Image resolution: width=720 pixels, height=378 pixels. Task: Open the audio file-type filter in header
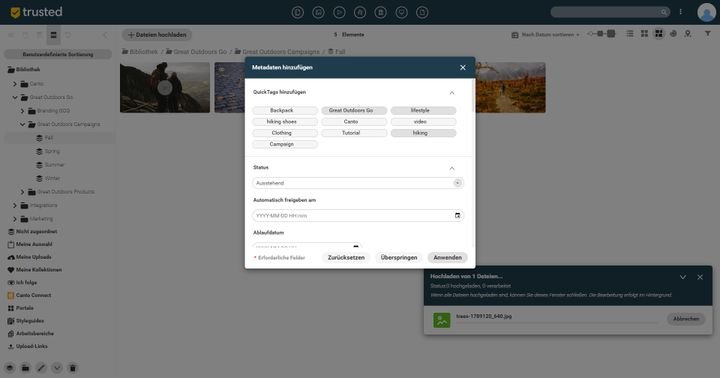click(x=360, y=12)
